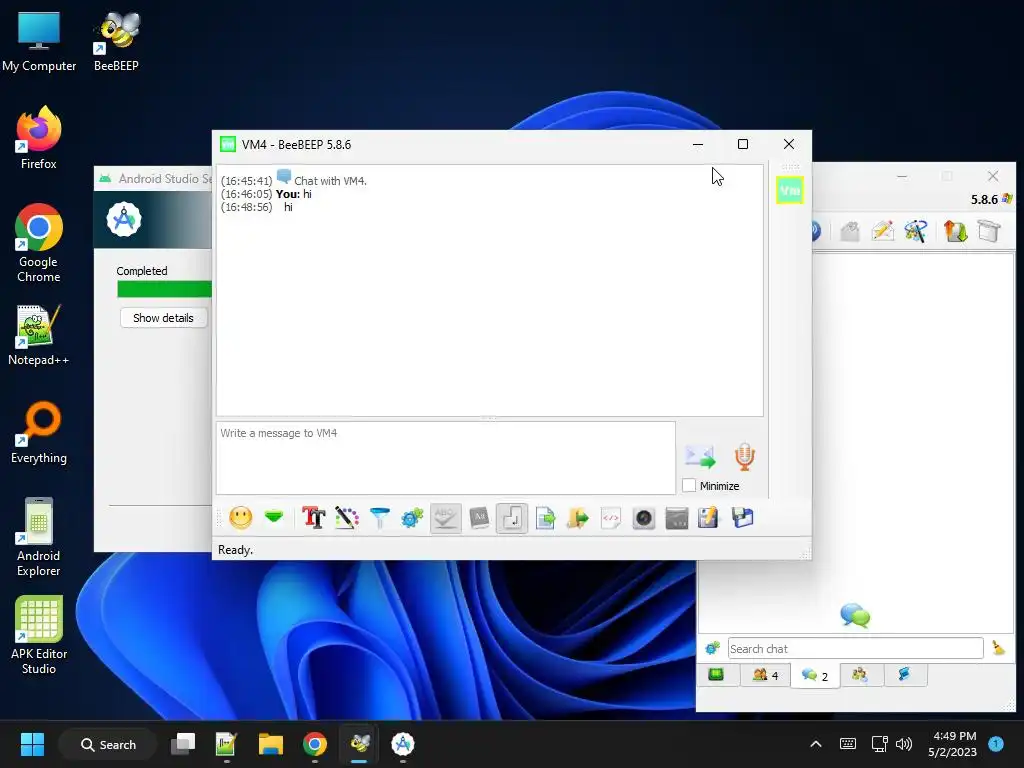Open the Android Explorer desktop shortcut

[39, 537]
